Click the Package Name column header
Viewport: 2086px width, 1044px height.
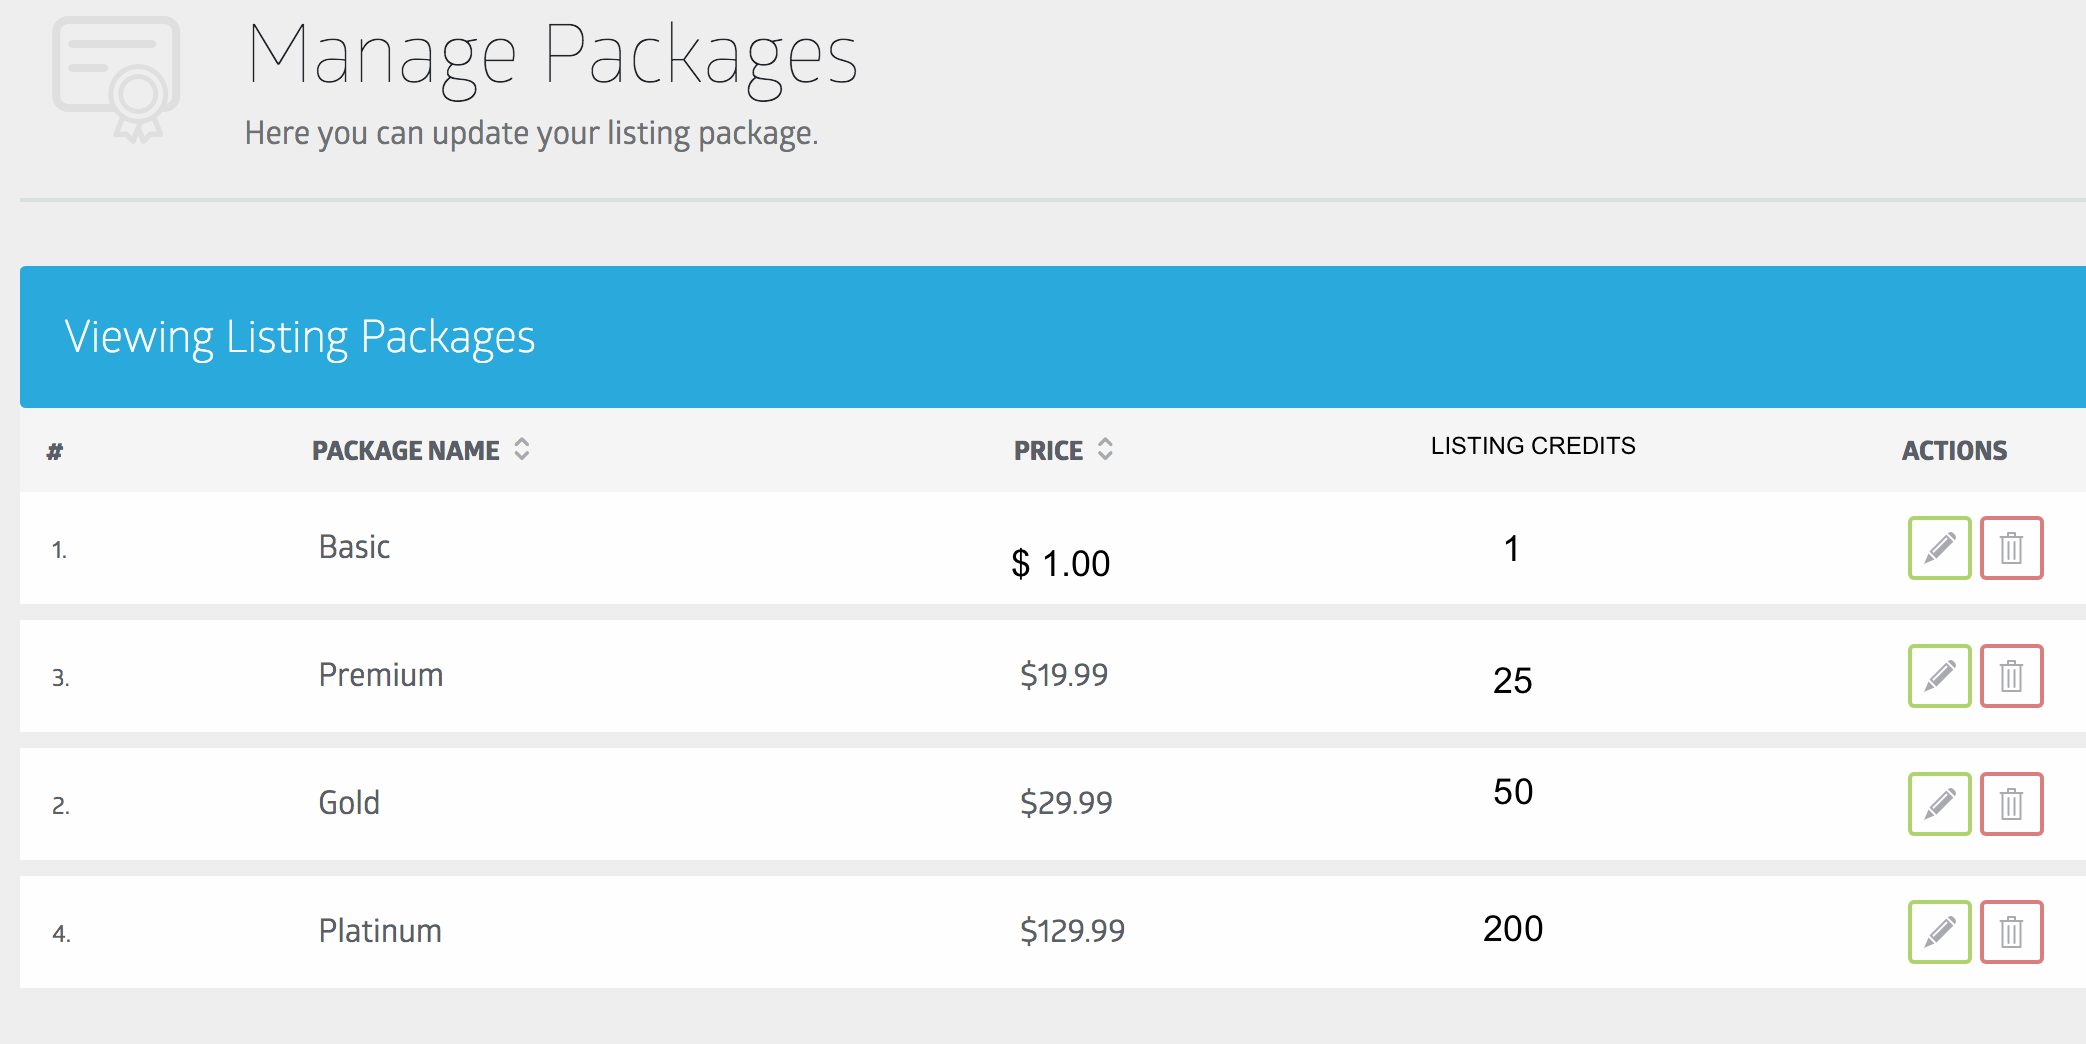pos(405,451)
